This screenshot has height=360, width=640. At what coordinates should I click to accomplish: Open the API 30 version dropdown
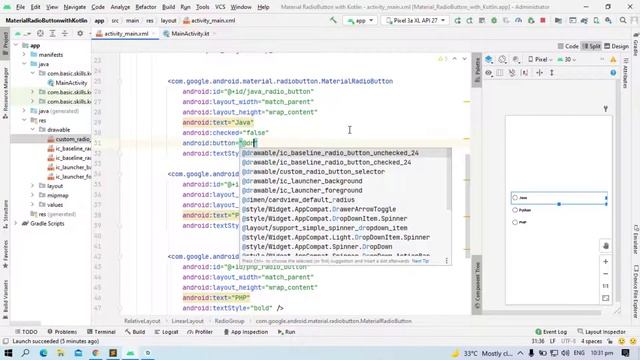point(567,60)
